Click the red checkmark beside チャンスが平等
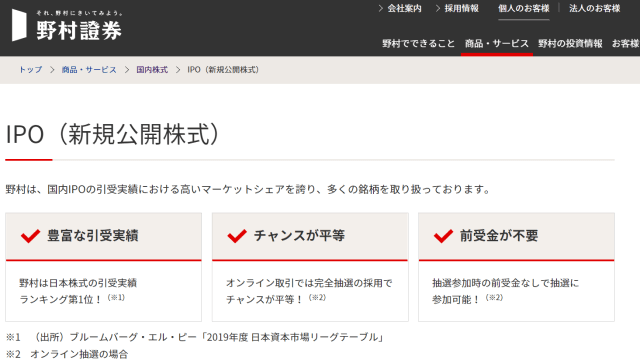 (x=237, y=236)
